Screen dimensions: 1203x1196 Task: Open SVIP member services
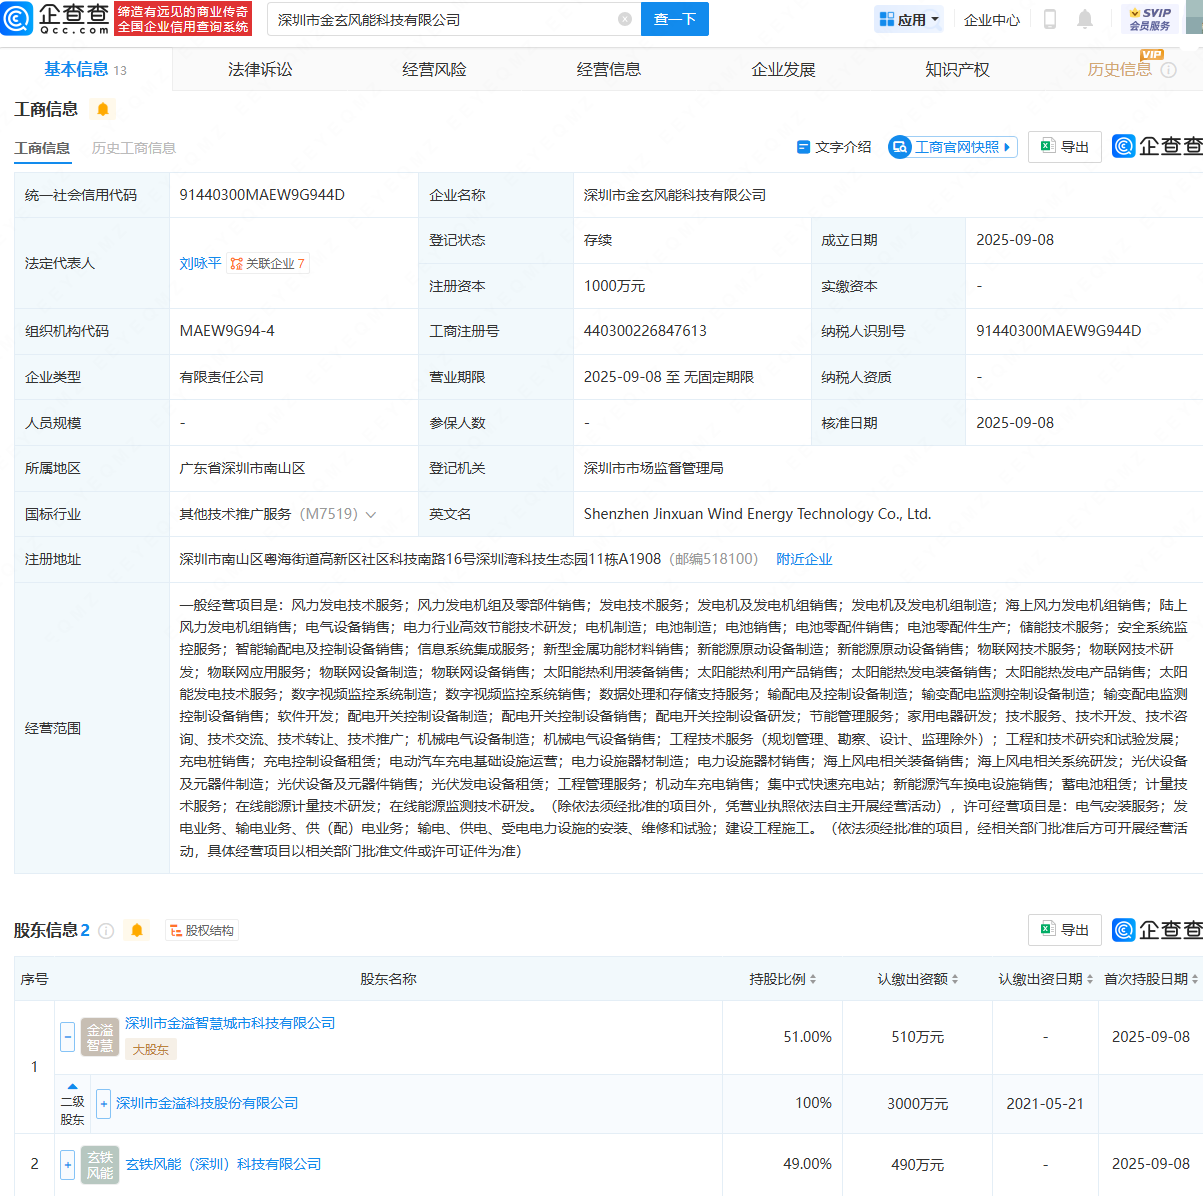pyautogui.click(x=1150, y=19)
